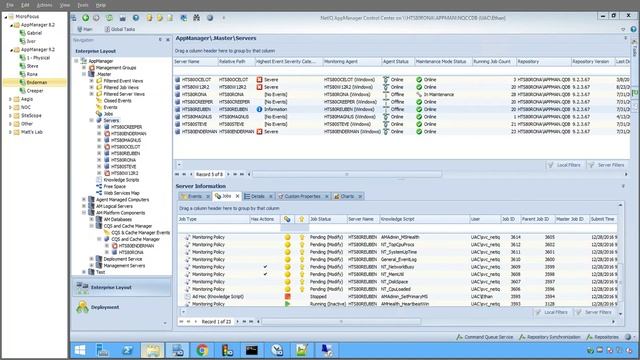Click Server Filters button in servers grid
The height and width of the screenshot is (360, 640).
(x=607, y=165)
